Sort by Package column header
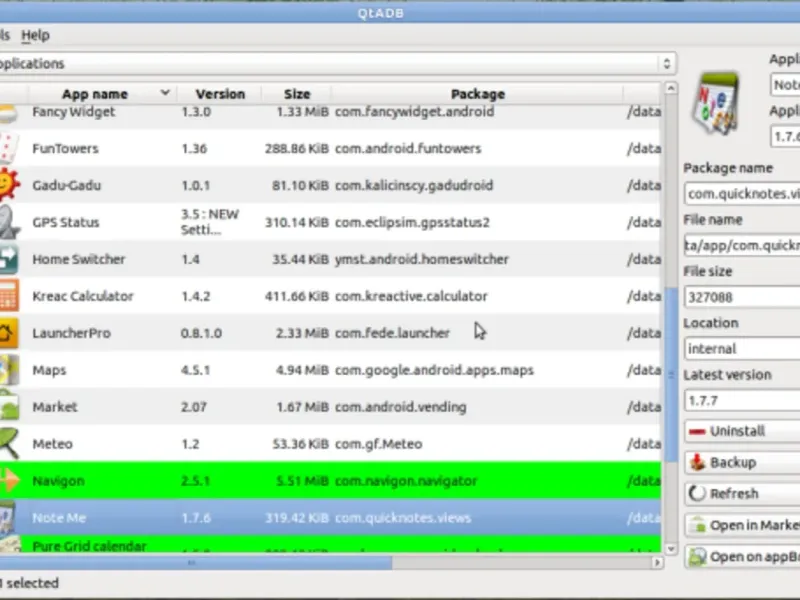The image size is (800, 600). pyautogui.click(x=478, y=94)
